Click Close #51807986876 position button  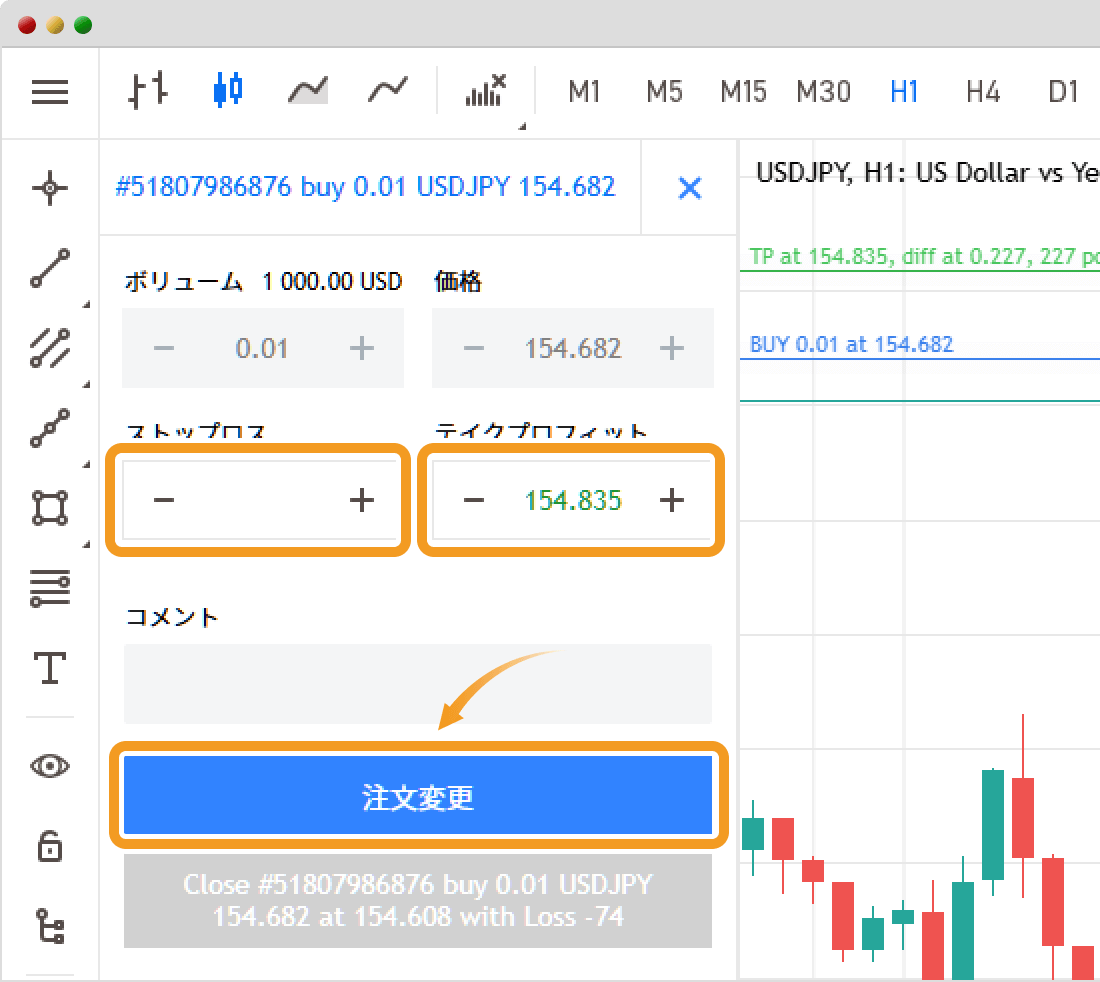tap(418, 901)
